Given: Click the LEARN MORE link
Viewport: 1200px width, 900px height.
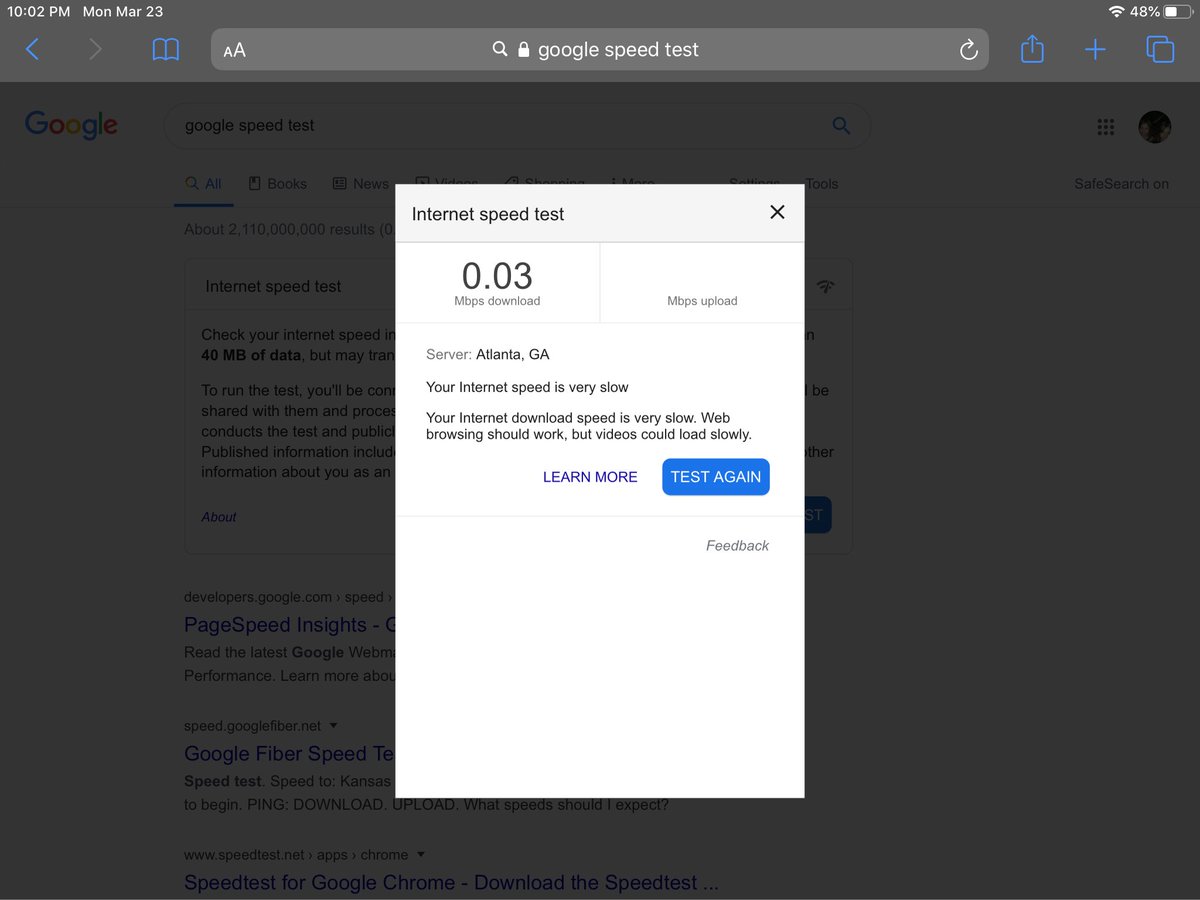Looking at the screenshot, I should pyautogui.click(x=590, y=477).
